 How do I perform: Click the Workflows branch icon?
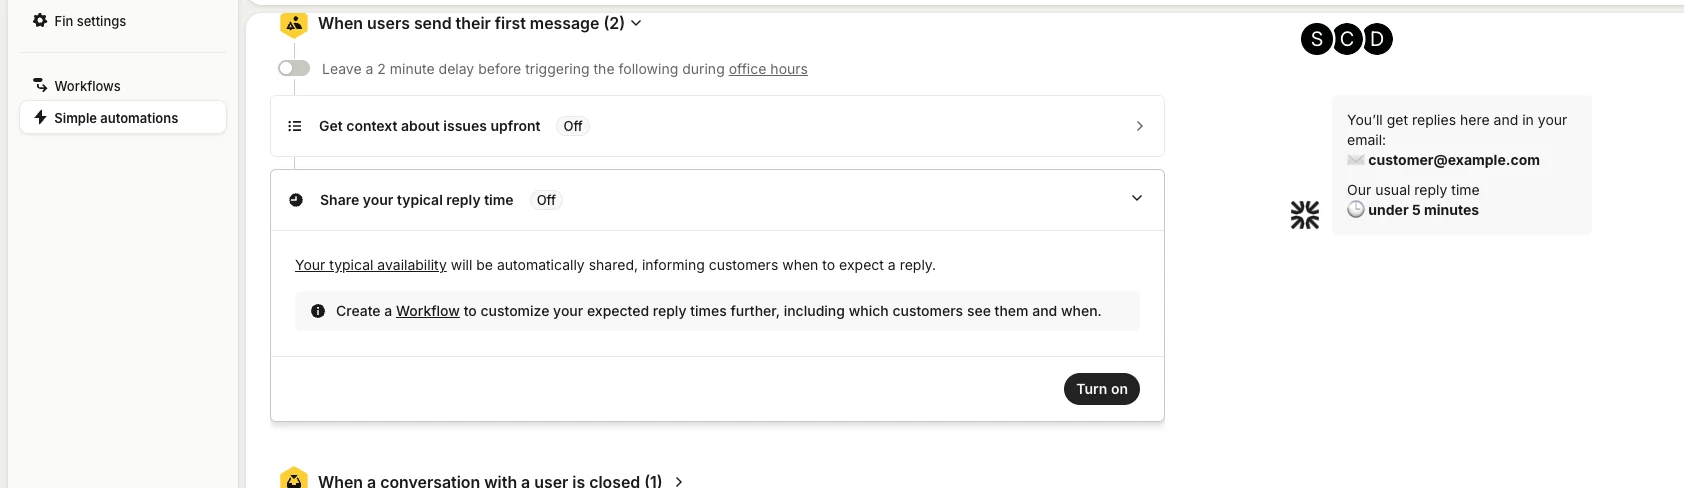click(x=40, y=85)
